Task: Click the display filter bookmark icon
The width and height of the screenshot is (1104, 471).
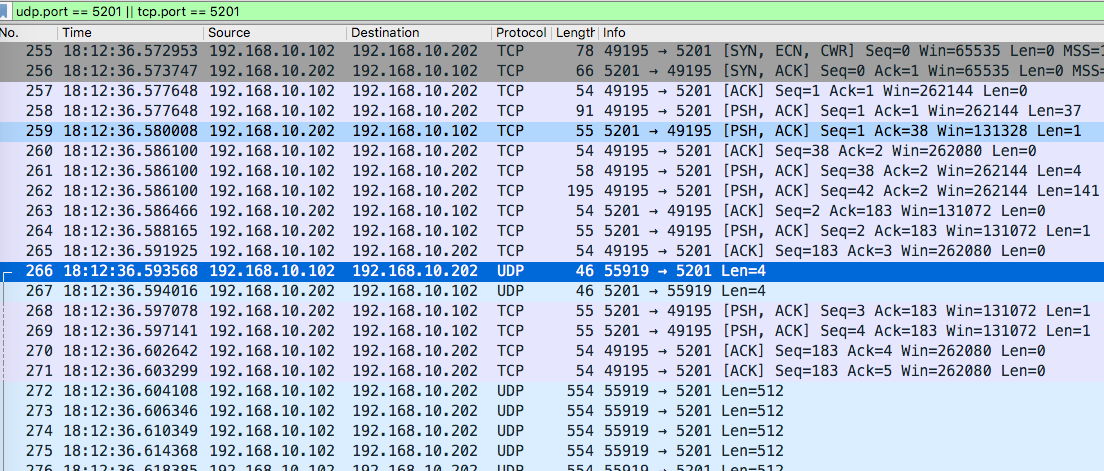Action: (4, 11)
